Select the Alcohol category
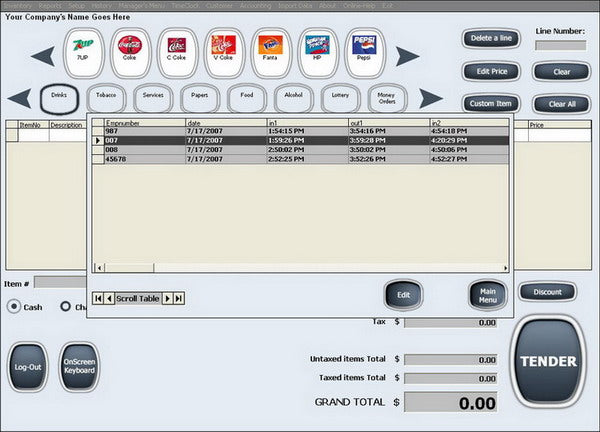Screen dimensions: 600x432 293,99
